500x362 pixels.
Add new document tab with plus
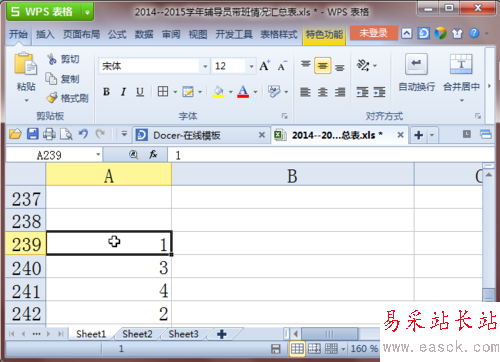click(419, 135)
